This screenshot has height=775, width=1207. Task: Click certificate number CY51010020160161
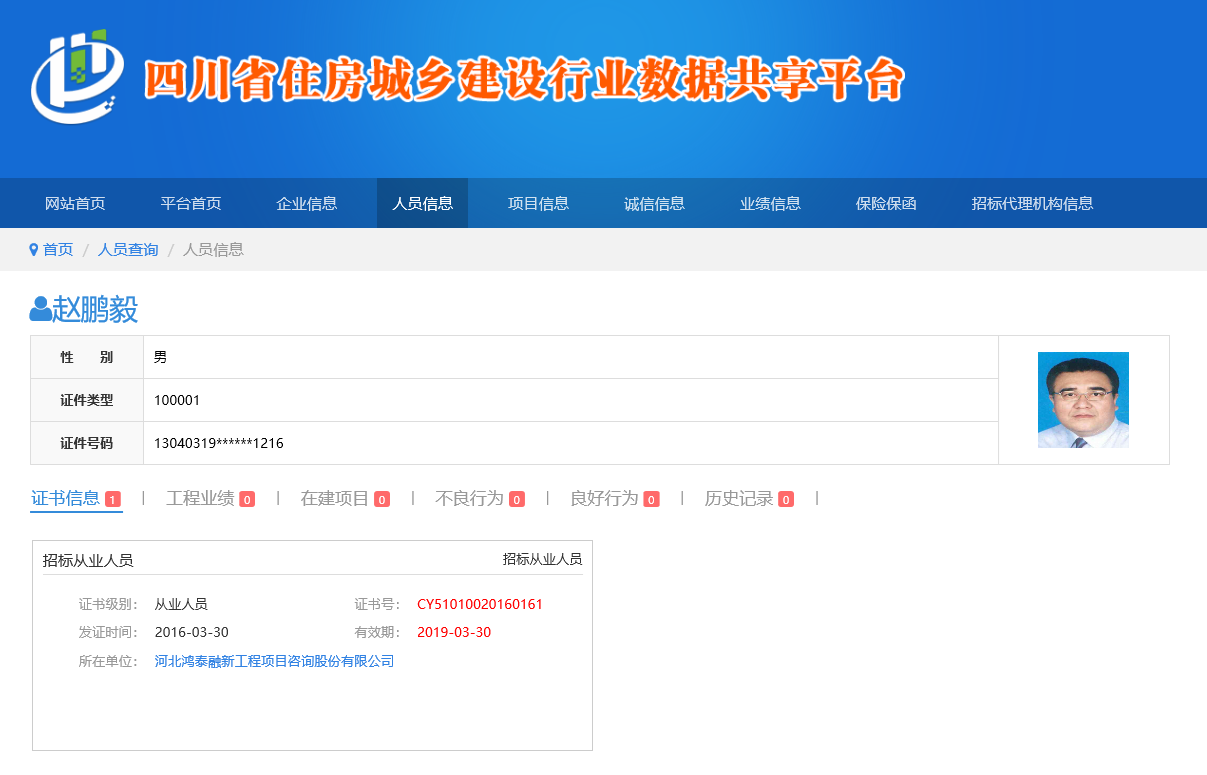pos(480,604)
